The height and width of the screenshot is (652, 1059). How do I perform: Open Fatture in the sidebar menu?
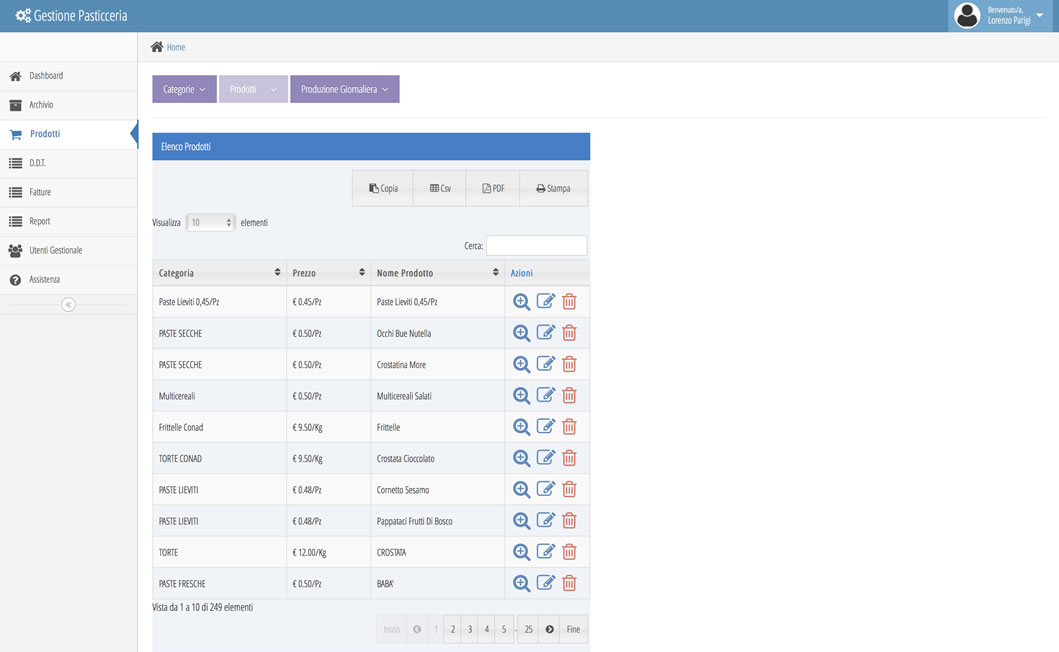point(40,192)
